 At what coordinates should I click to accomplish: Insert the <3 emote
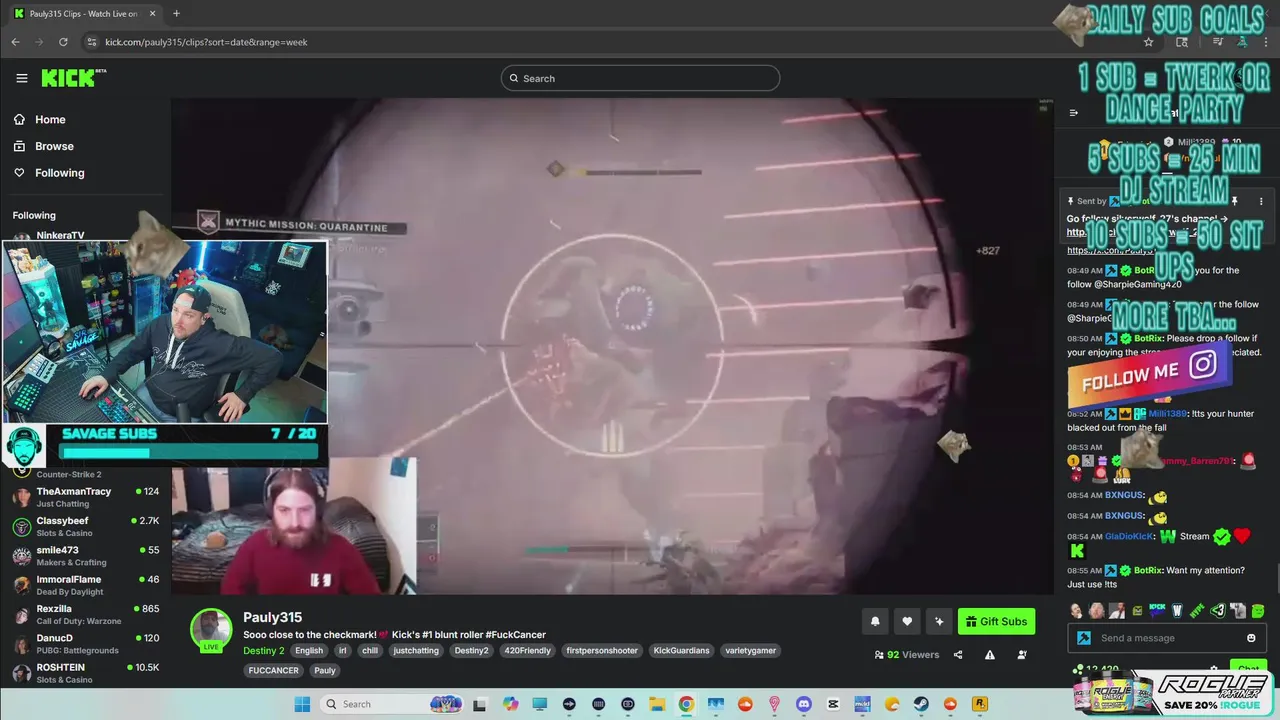1217,610
